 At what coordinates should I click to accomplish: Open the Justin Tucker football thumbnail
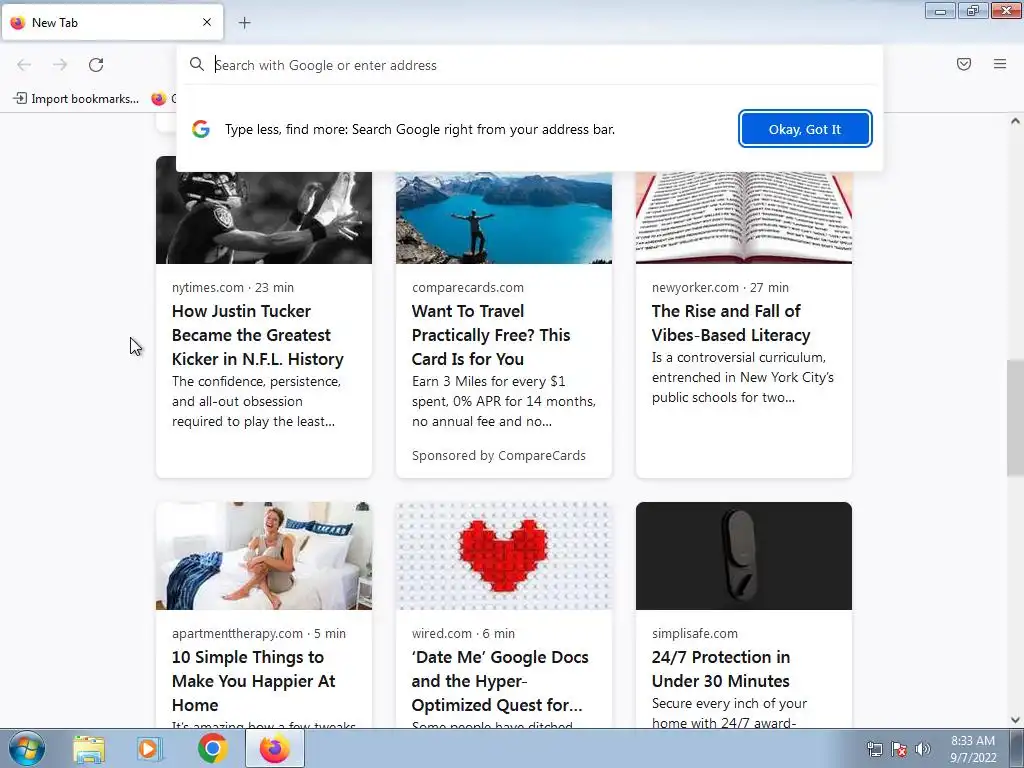point(264,217)
